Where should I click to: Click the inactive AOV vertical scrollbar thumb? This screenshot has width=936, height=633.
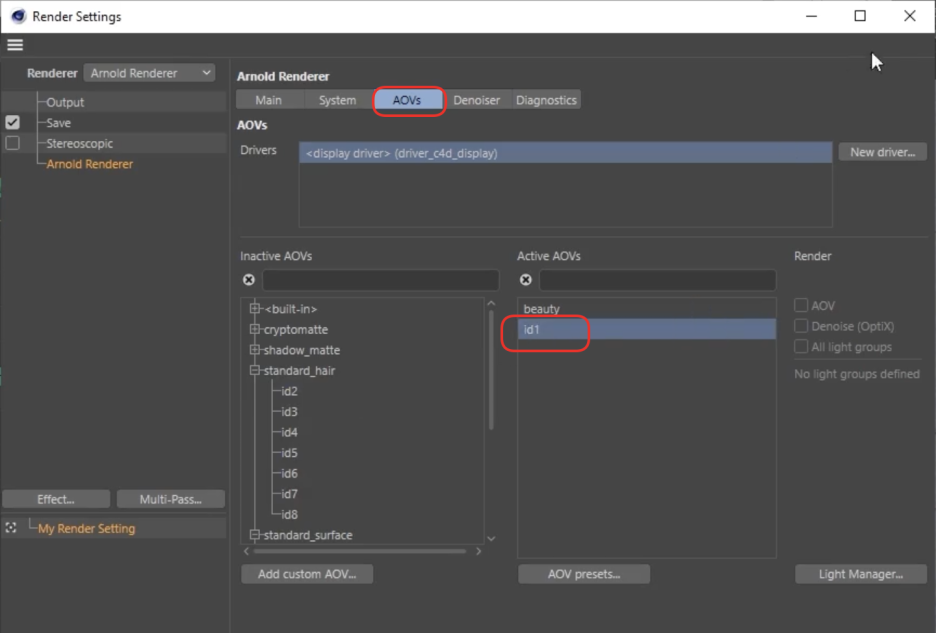point(491,369)
